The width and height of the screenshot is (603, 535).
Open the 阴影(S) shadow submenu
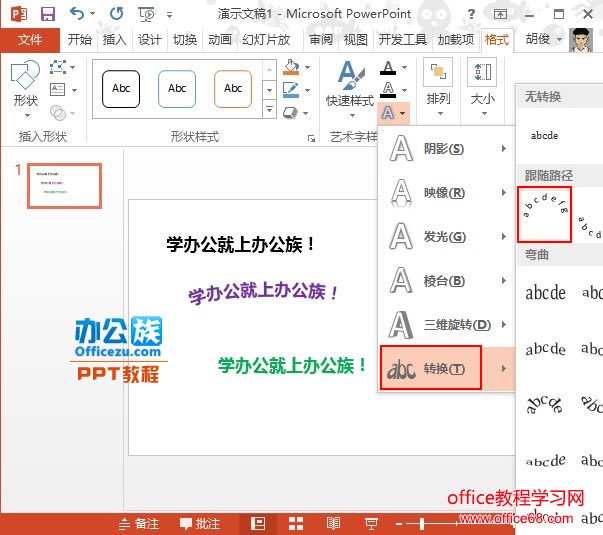pos(447,148)
